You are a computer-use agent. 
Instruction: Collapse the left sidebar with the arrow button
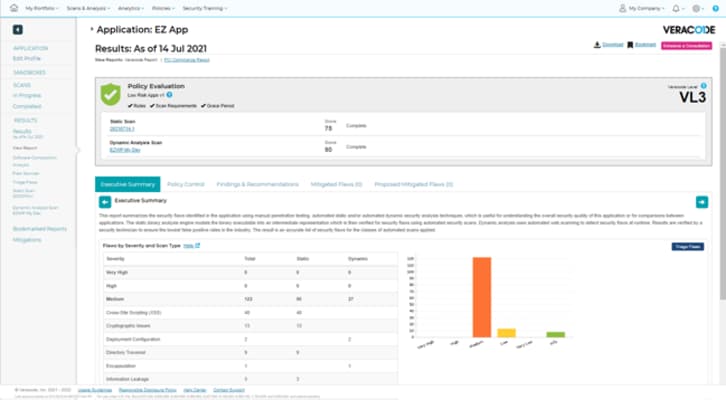tap(17, 29)
